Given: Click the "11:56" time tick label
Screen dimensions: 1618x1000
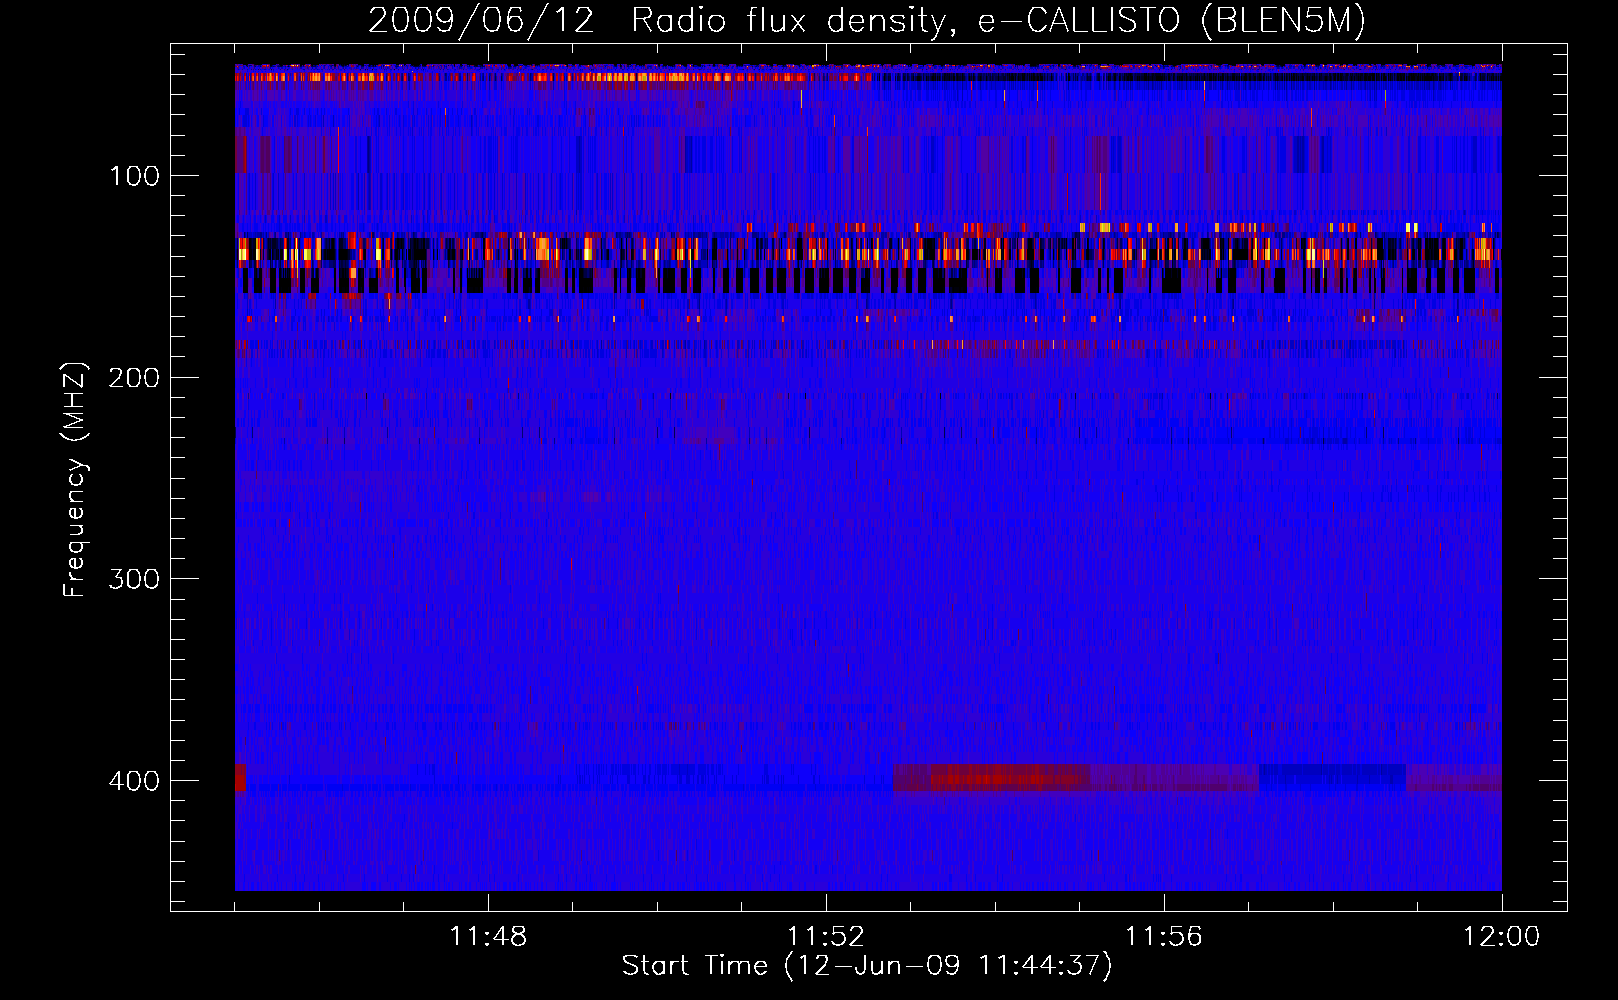Looking at the screenshot, I should pos(1164,936).
